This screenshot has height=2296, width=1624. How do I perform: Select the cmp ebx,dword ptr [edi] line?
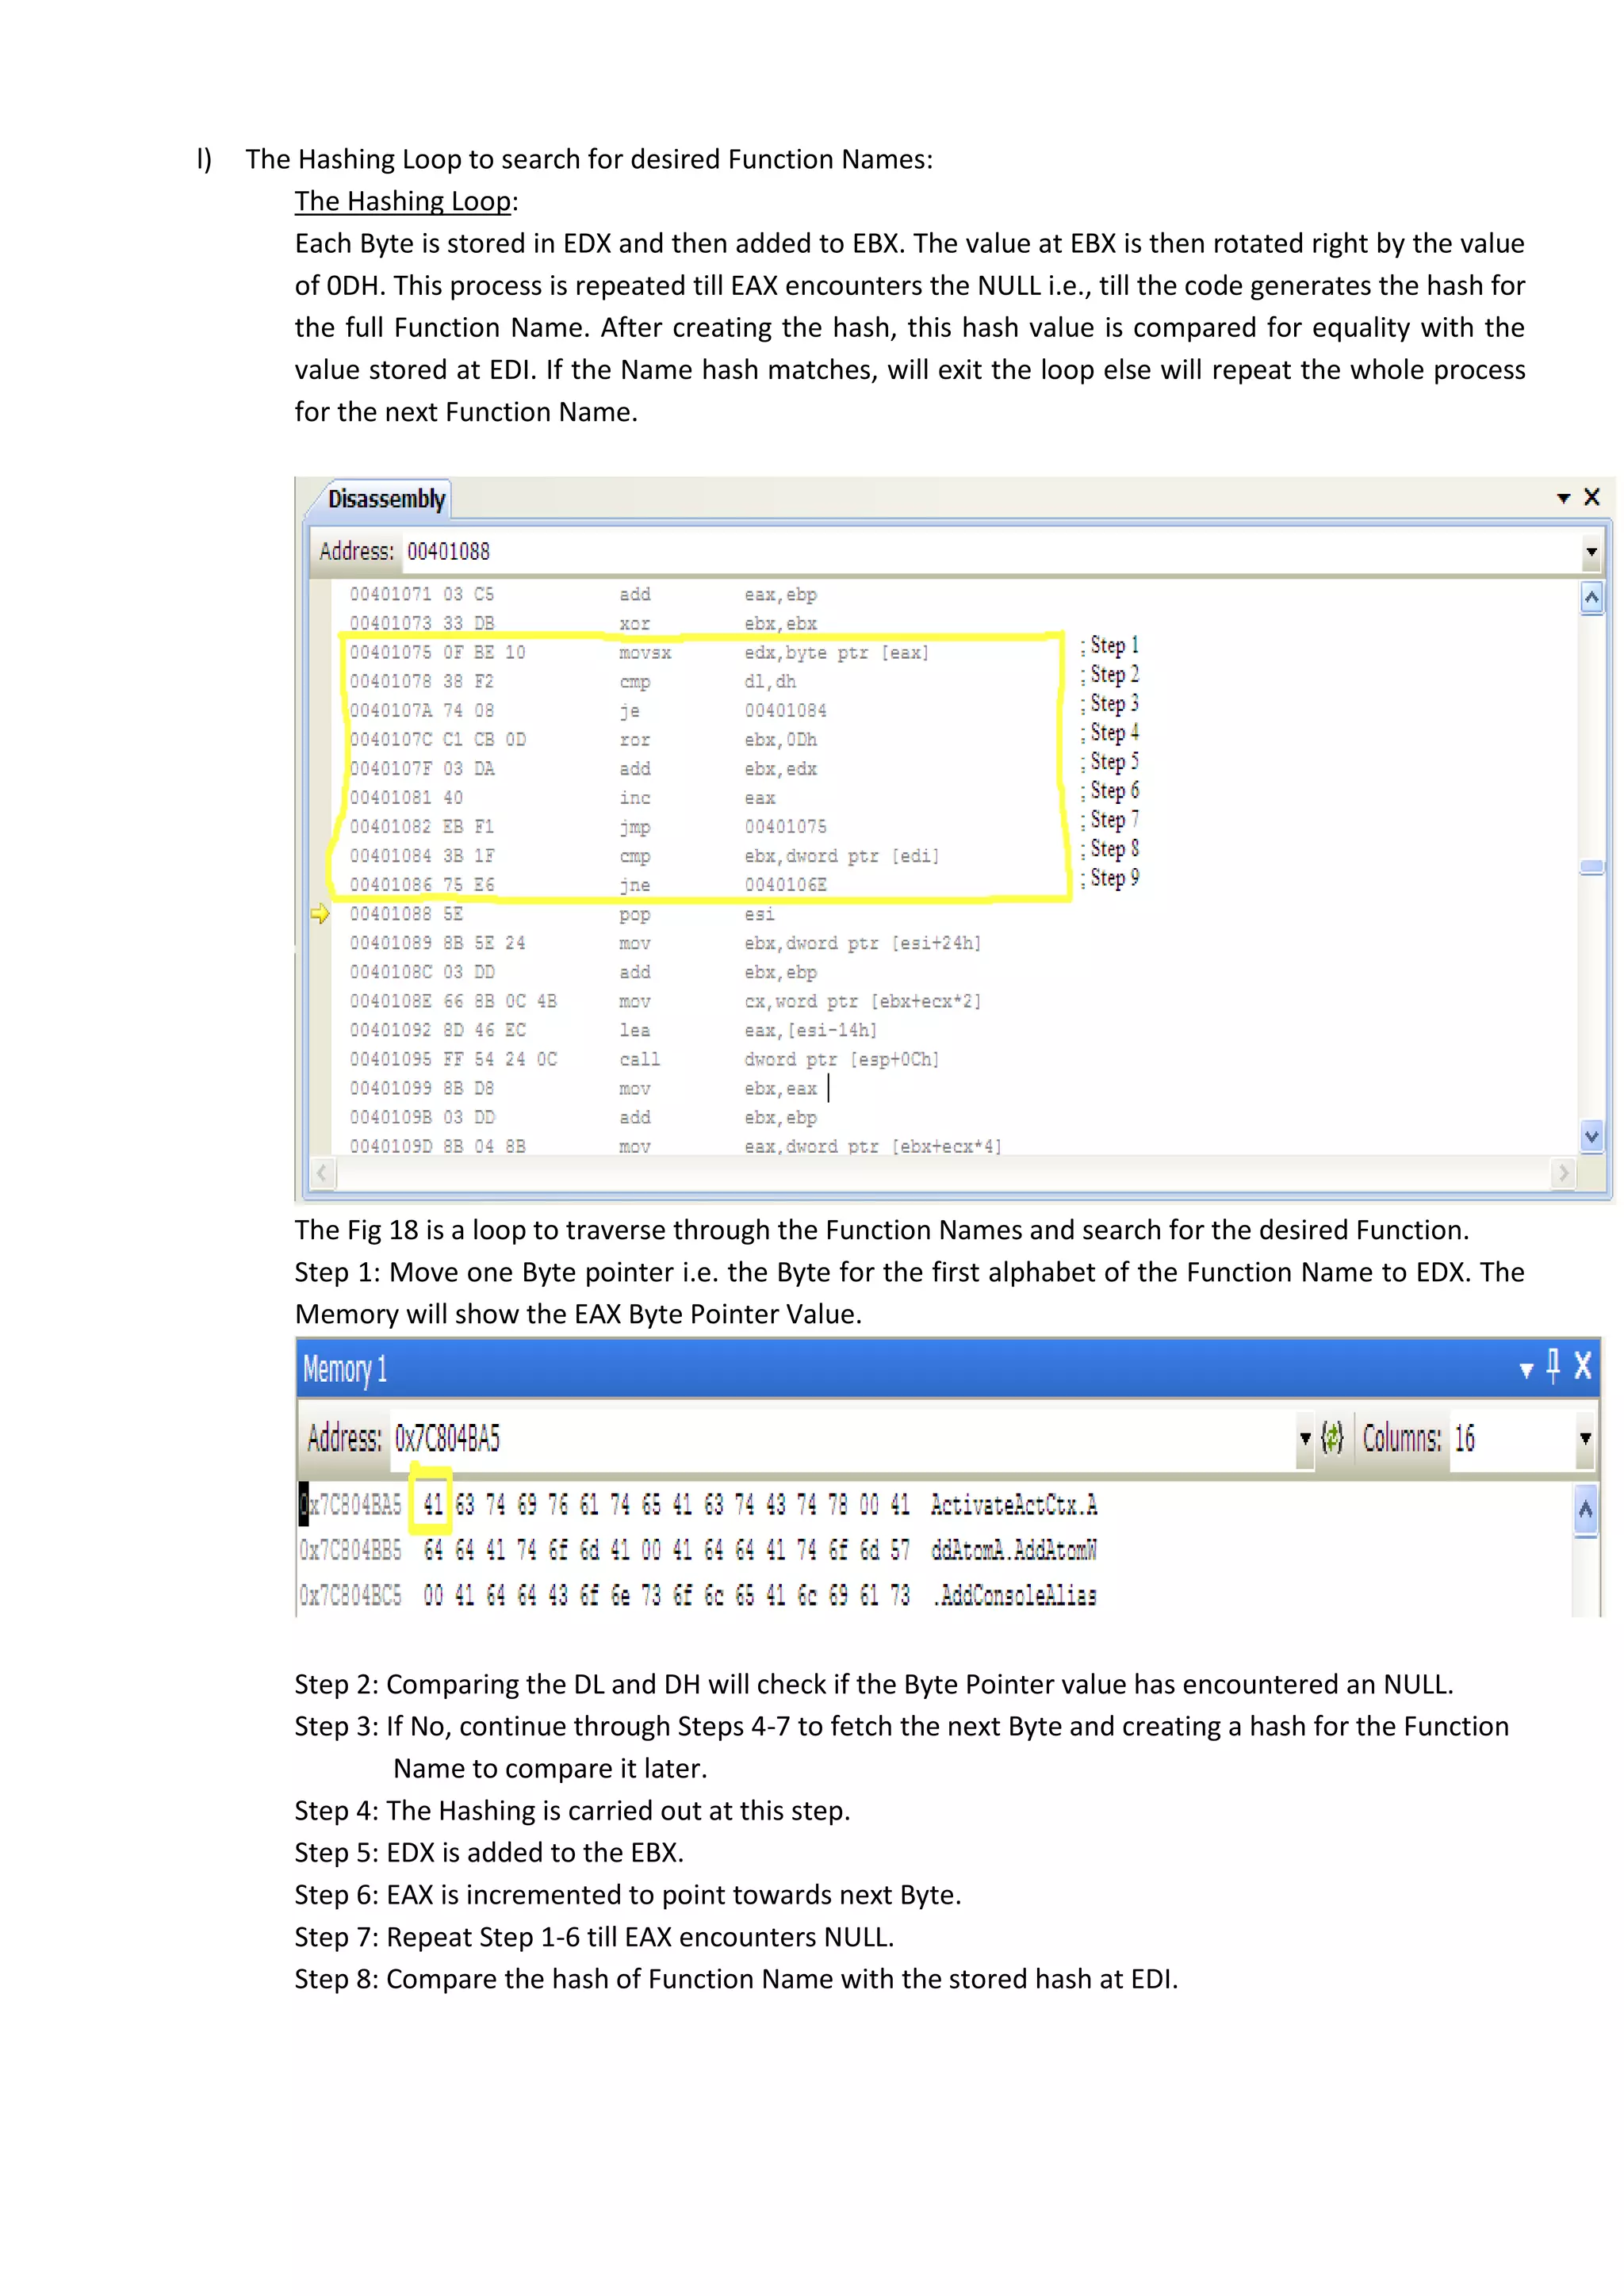(x=645, y=855)
